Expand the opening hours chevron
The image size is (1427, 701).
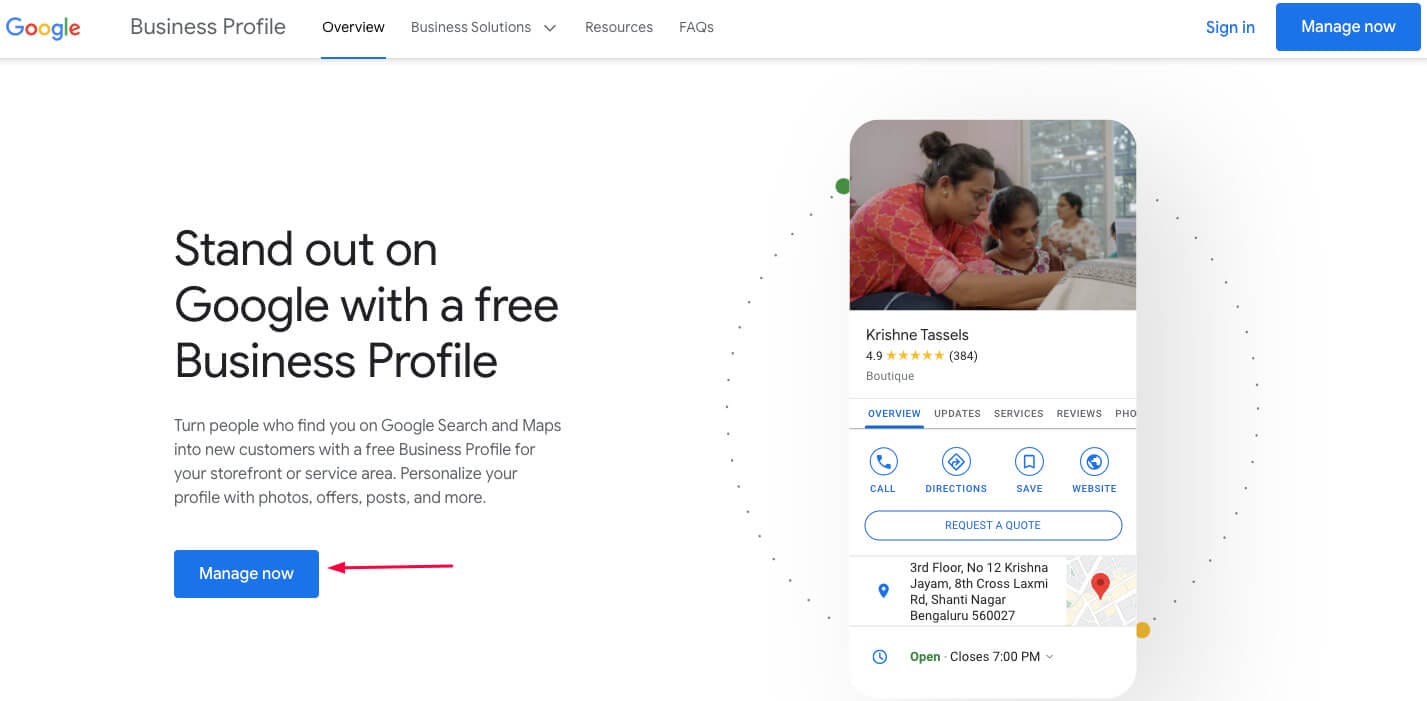pos(1049,657)
